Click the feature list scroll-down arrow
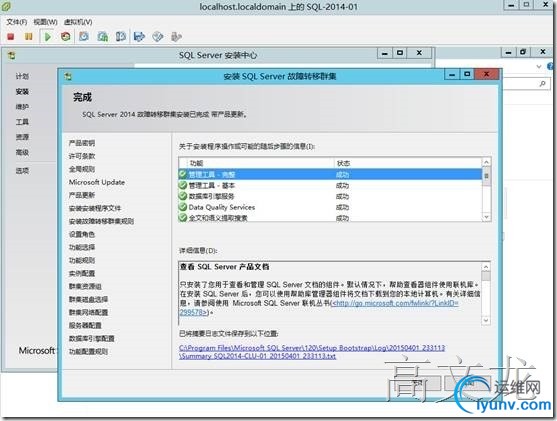Screen dimensions: 557x421 486,217
